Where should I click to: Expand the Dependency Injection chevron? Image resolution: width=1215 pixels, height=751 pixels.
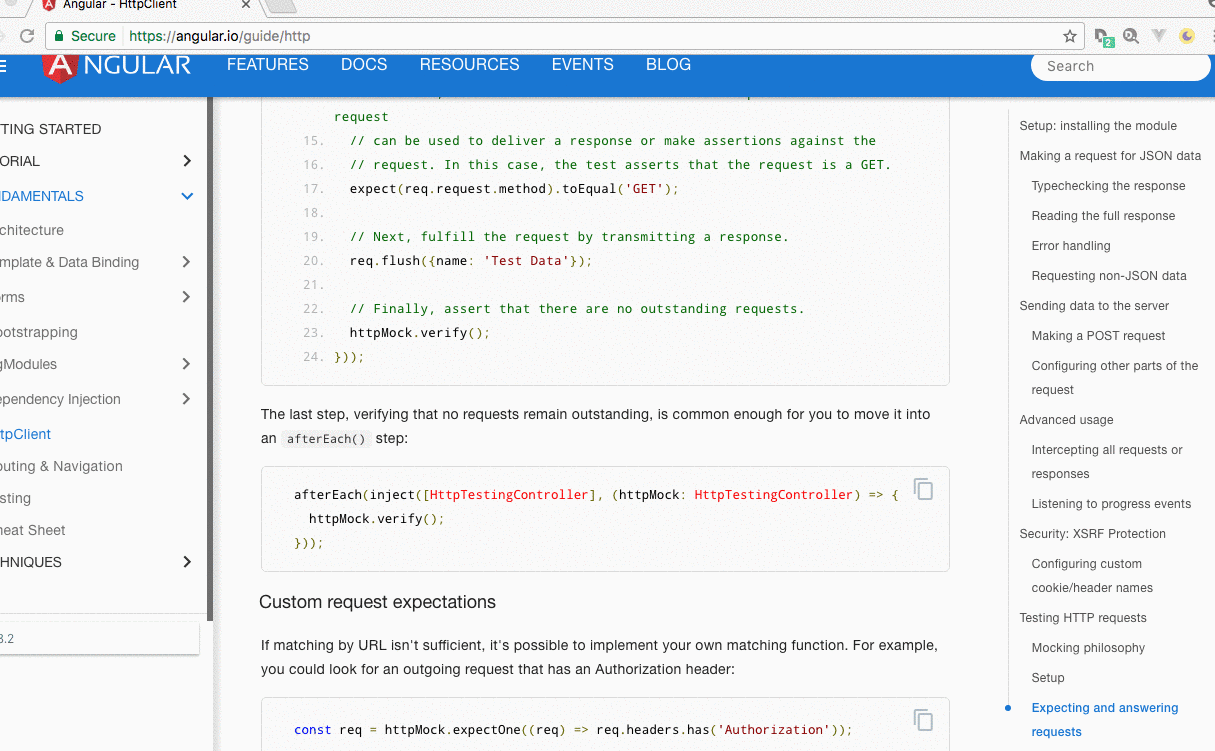coord(187,399)
